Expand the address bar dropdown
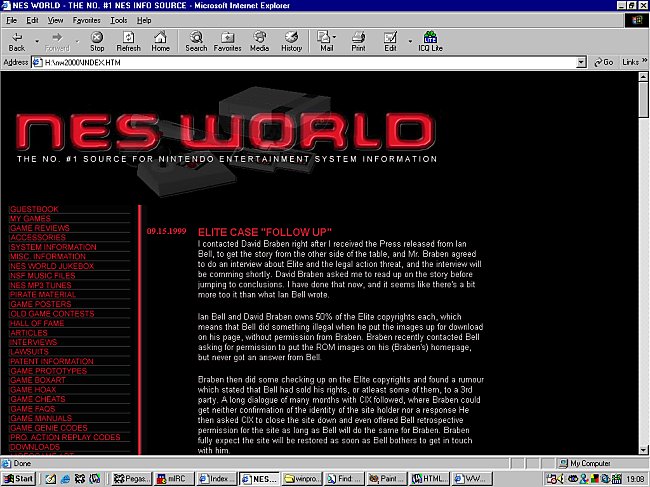 tap(580, 62)
